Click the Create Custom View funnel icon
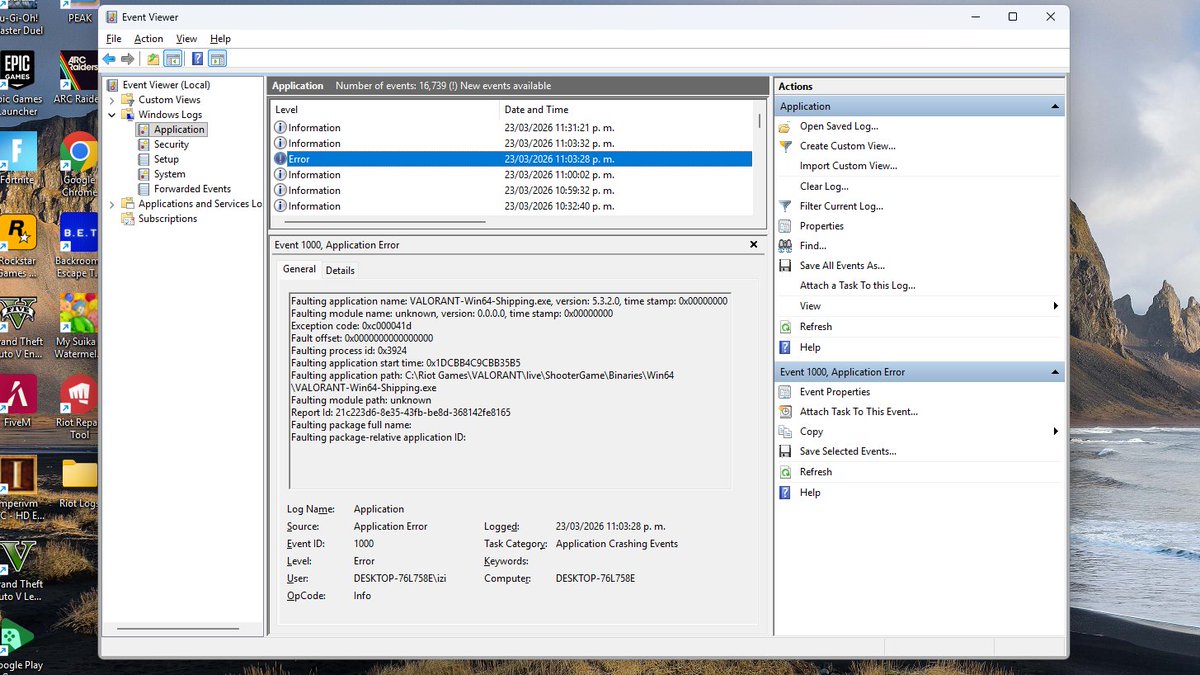 click(785, 146)
